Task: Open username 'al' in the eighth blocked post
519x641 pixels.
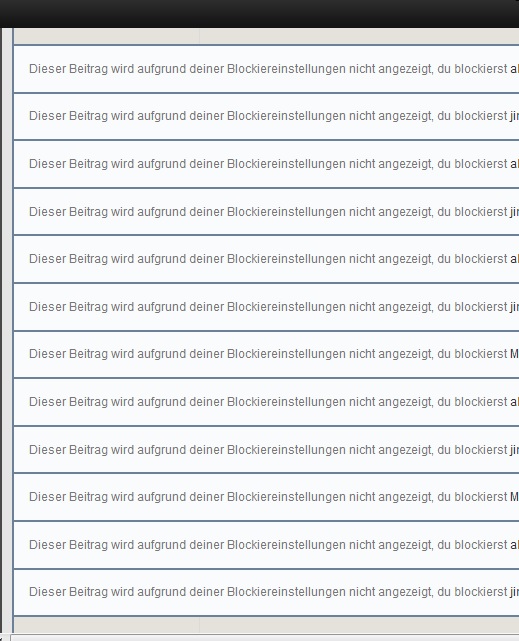Action: pos(515,402)
